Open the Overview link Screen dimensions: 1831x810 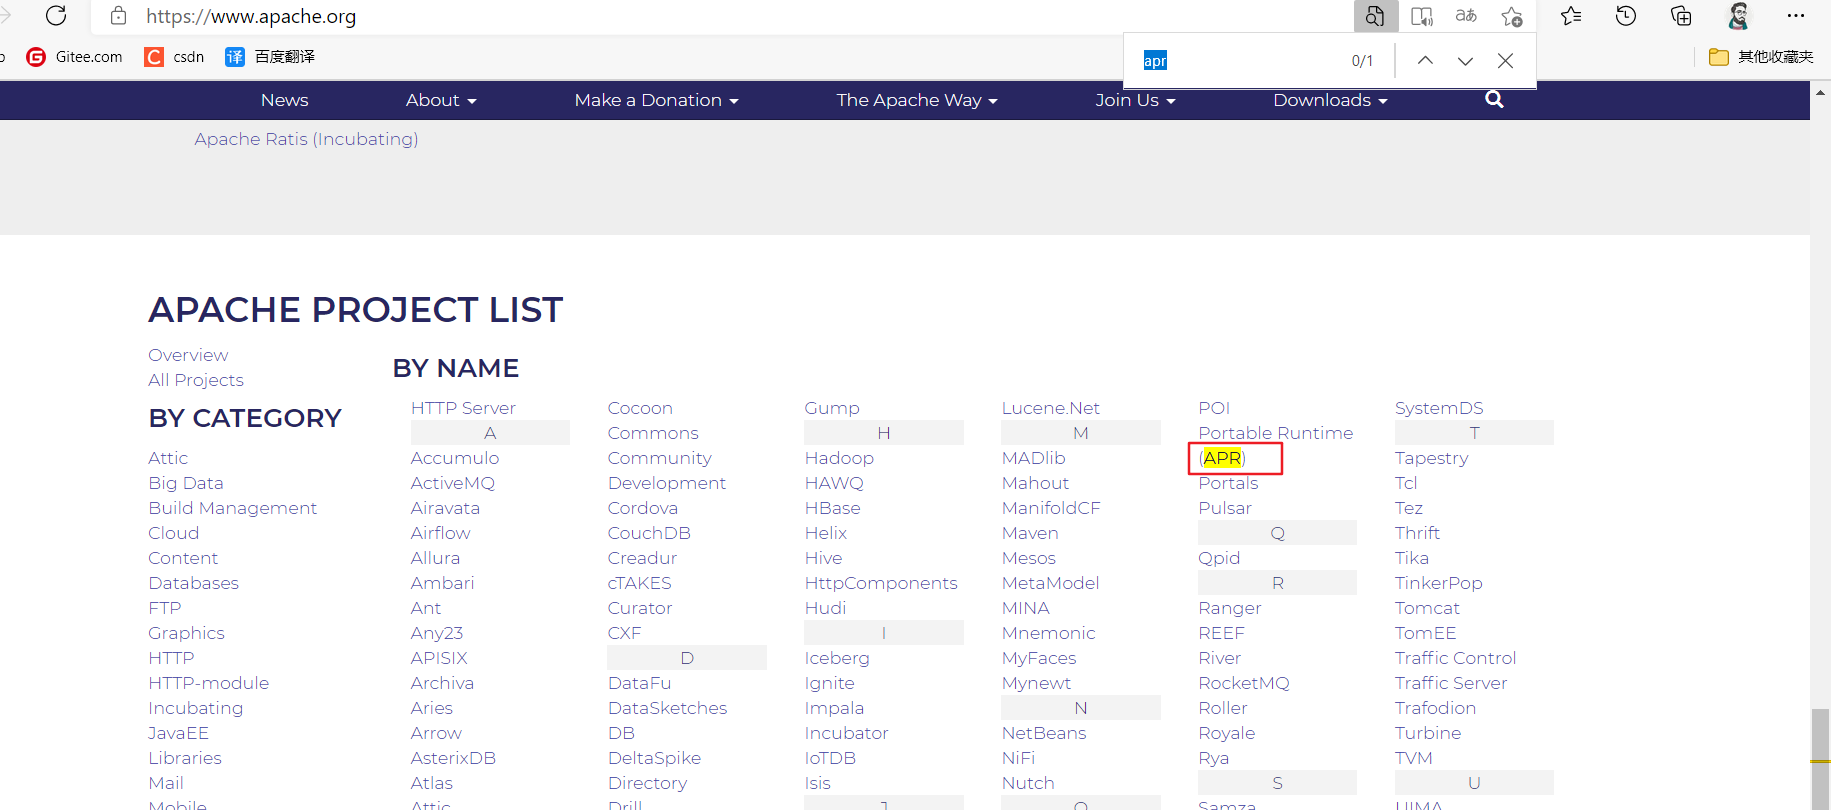[x=188, y=355]
